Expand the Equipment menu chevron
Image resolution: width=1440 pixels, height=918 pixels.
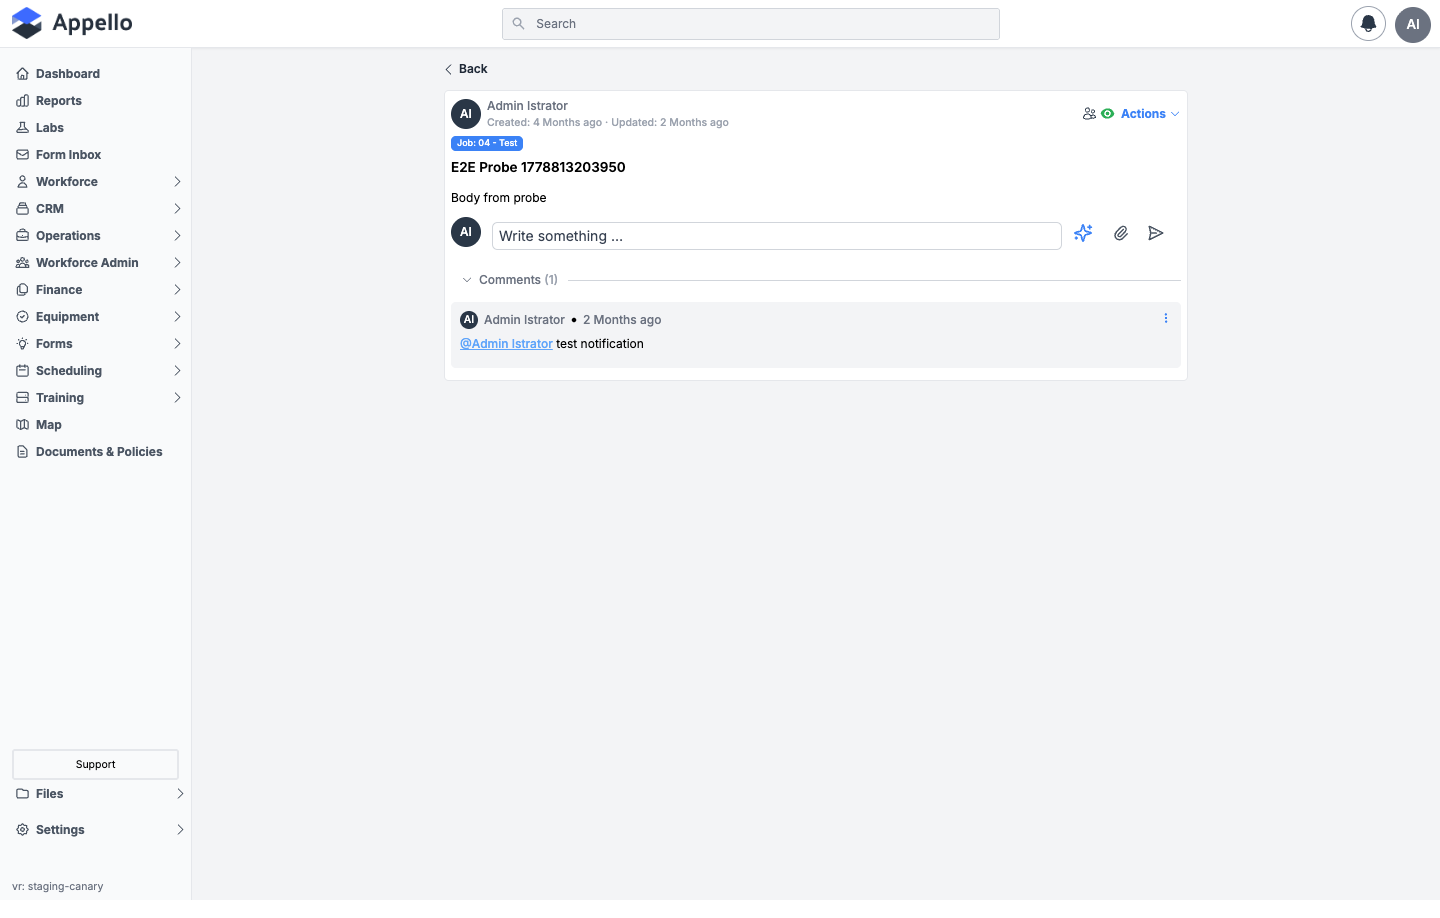[x=177, y=317]
